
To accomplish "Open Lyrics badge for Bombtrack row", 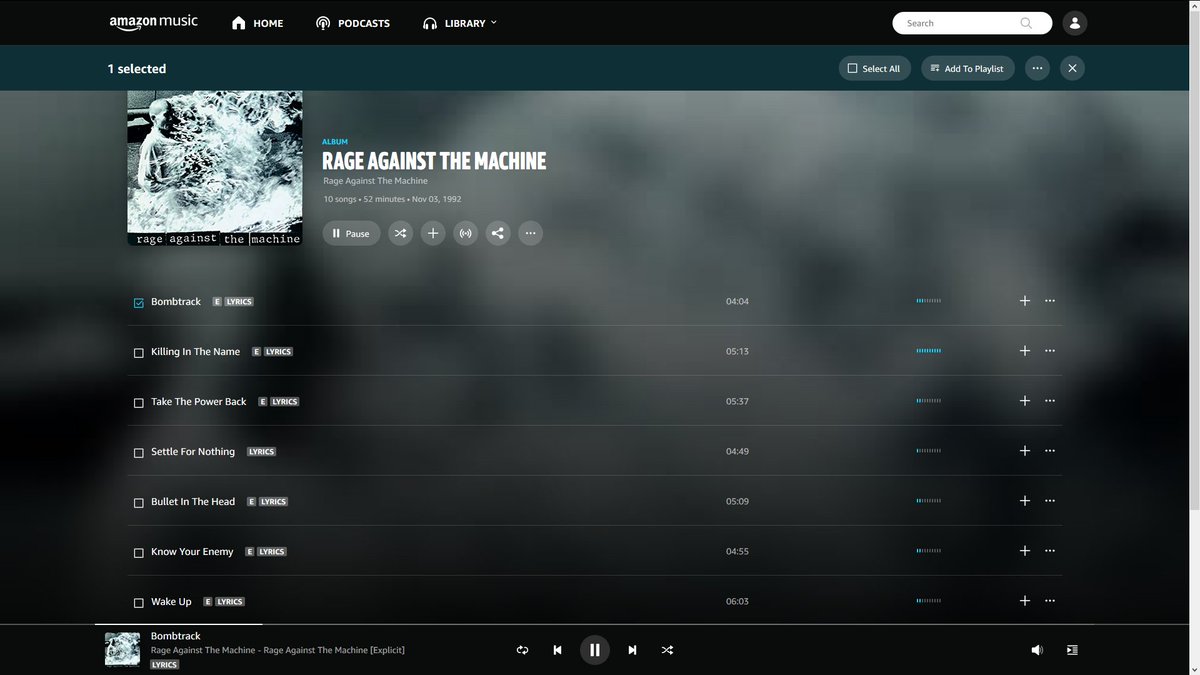I will point(239,301).
